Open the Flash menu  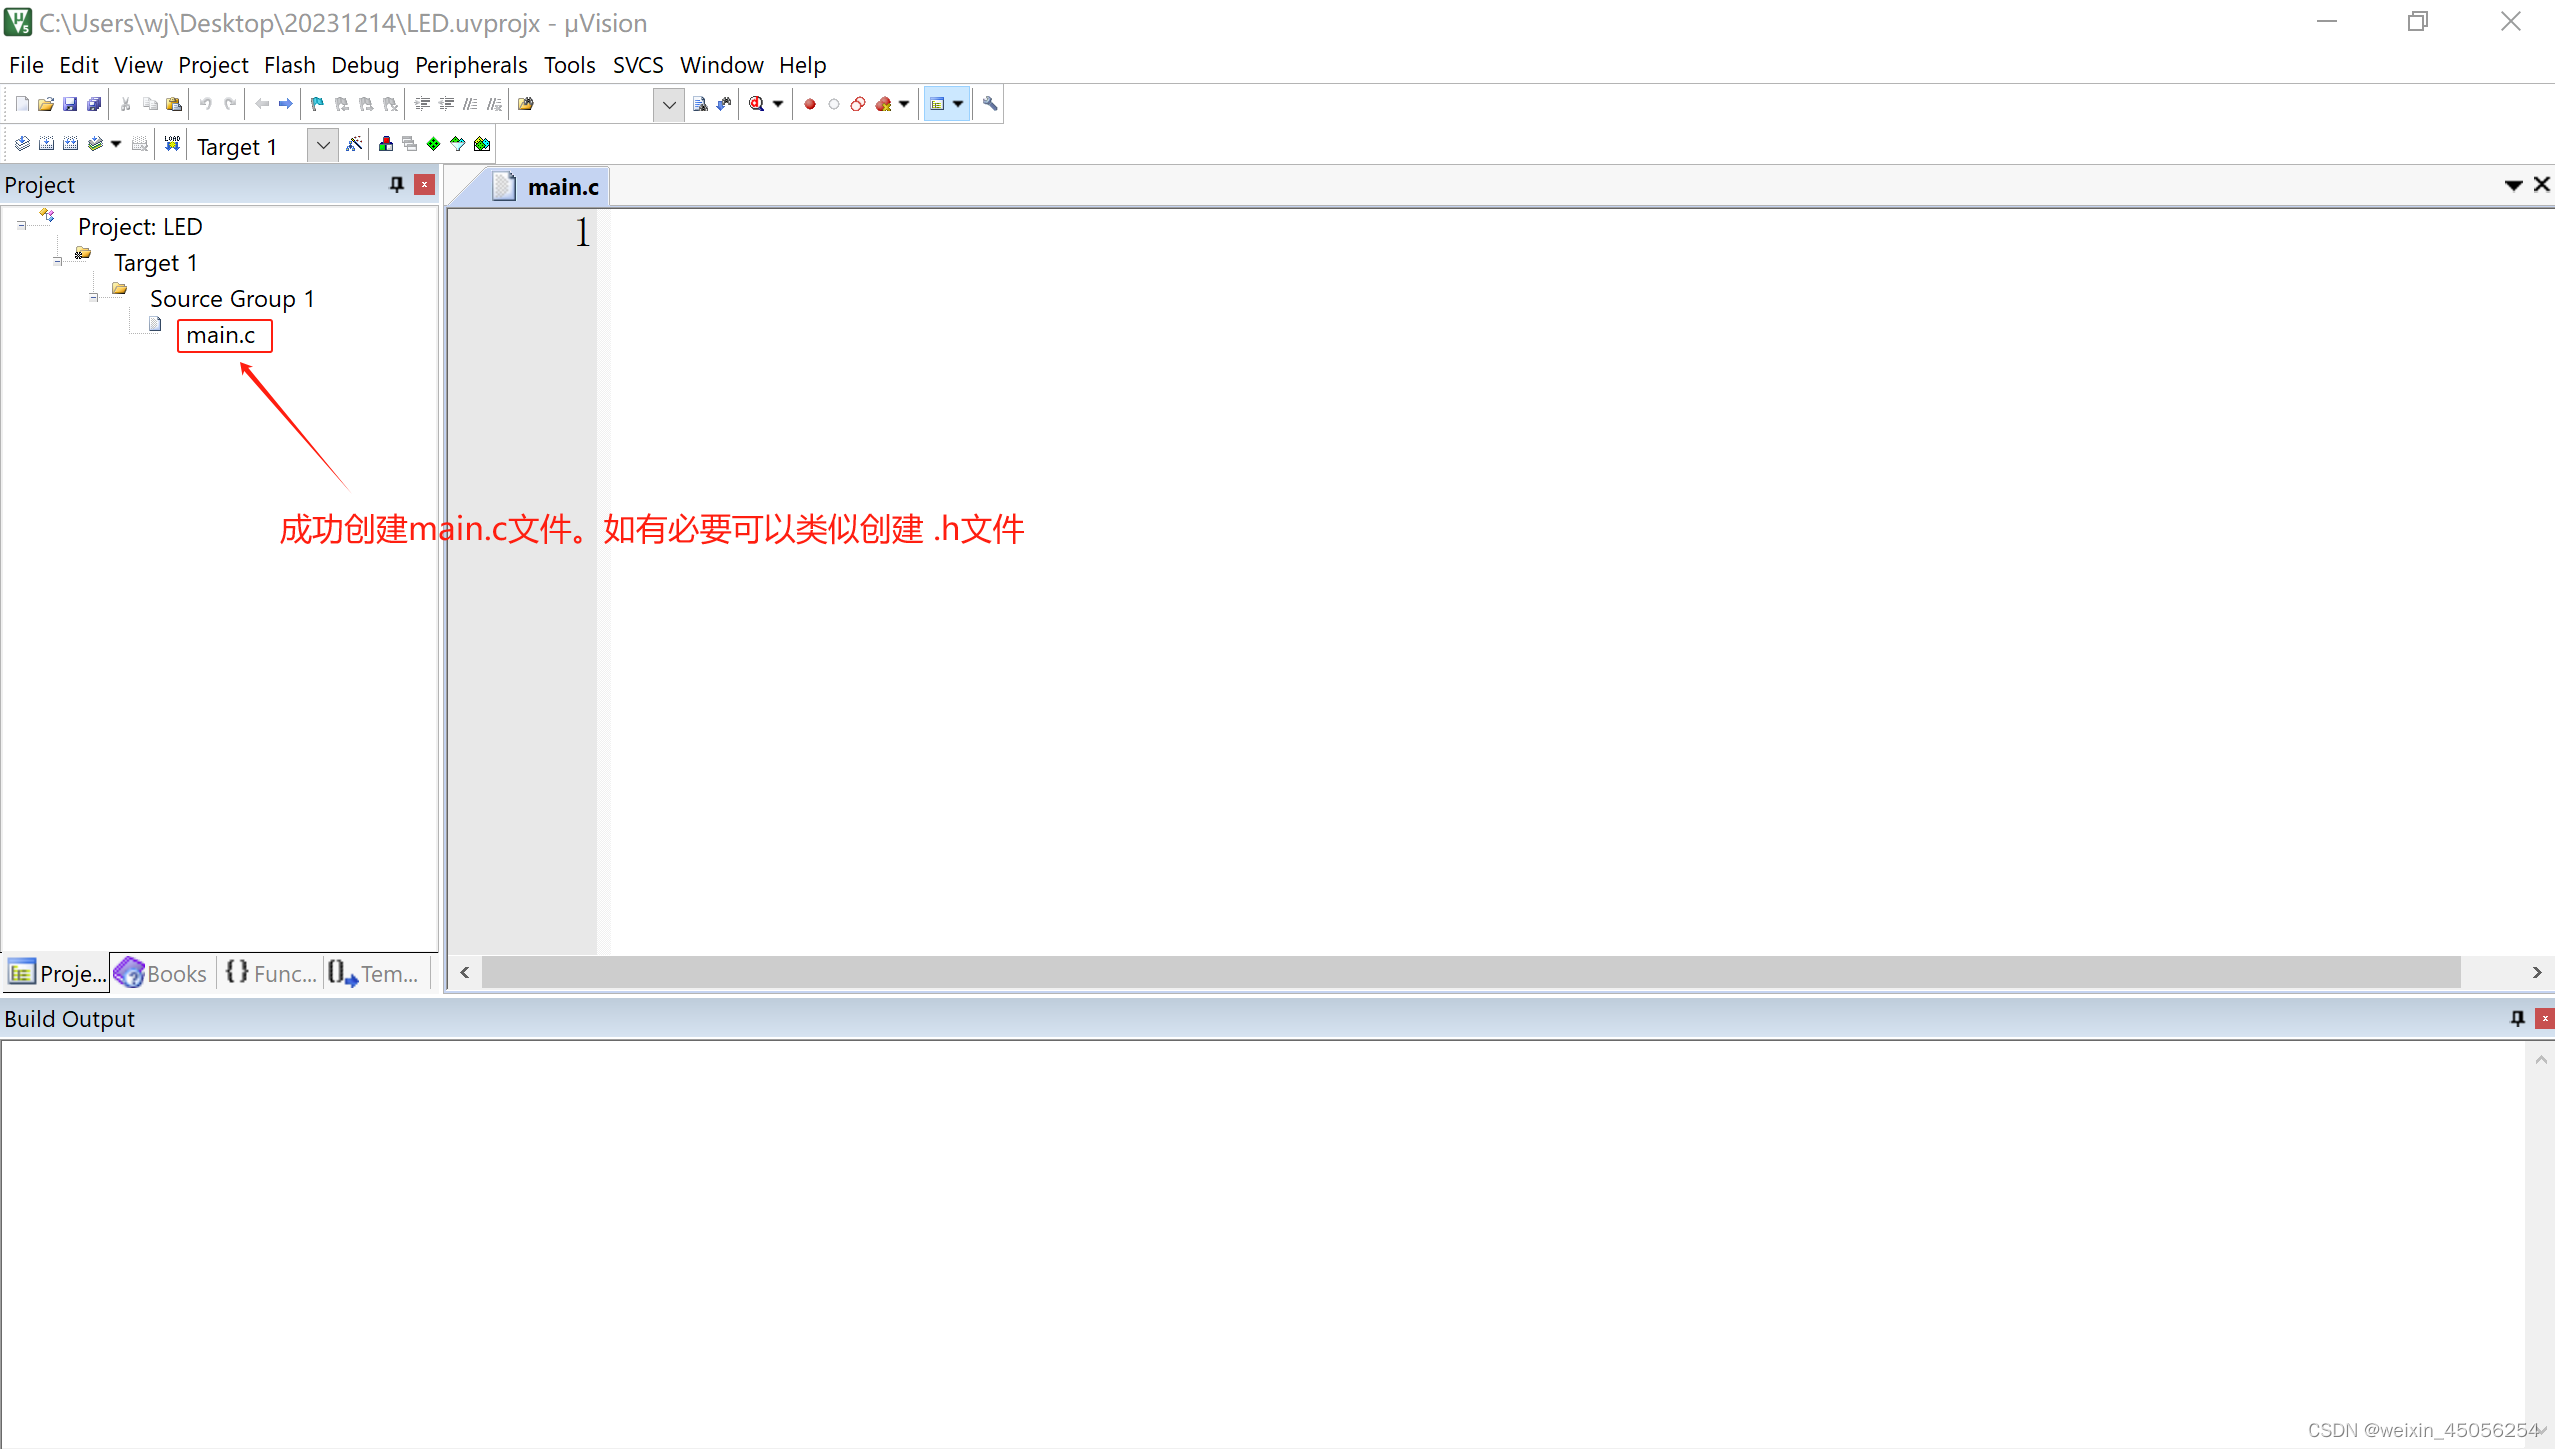290,65
